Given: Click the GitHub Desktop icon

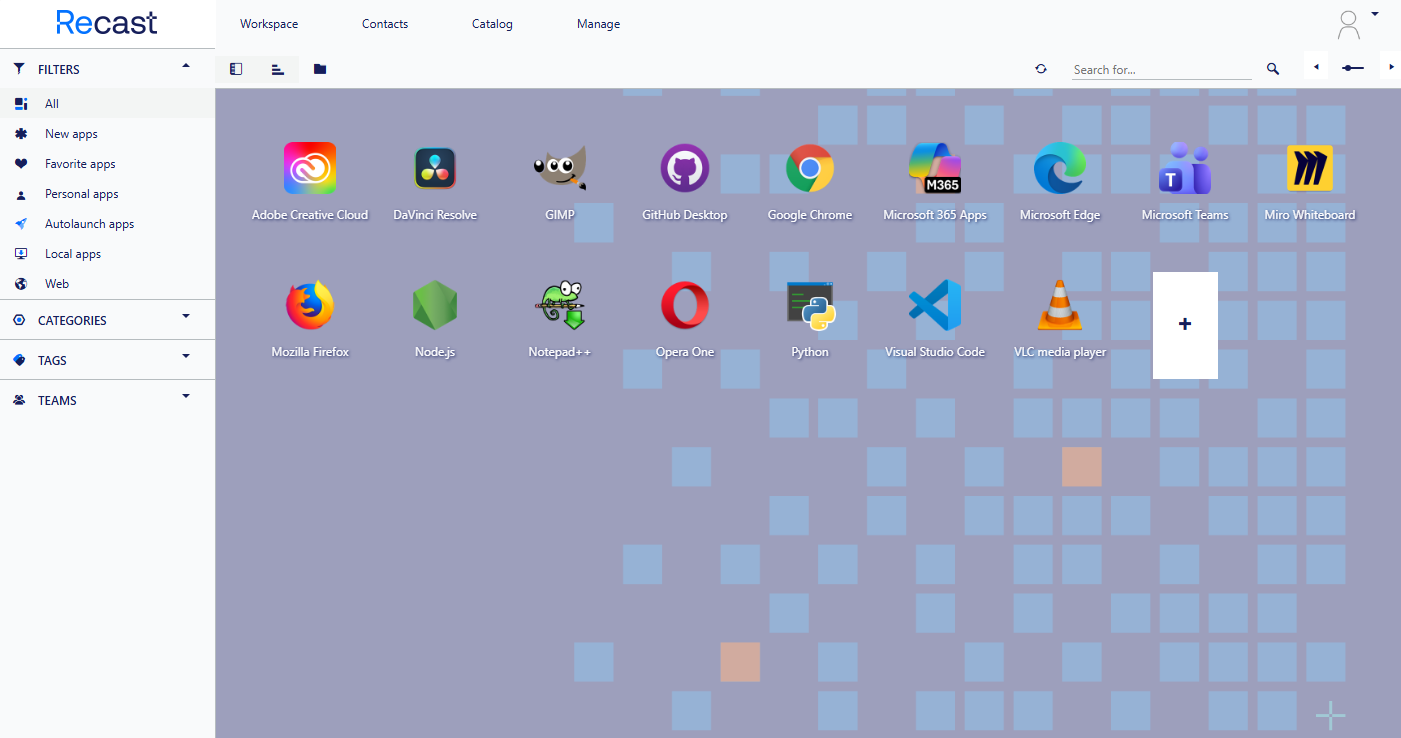Looking at the screenshot, I should pos(685,169).
